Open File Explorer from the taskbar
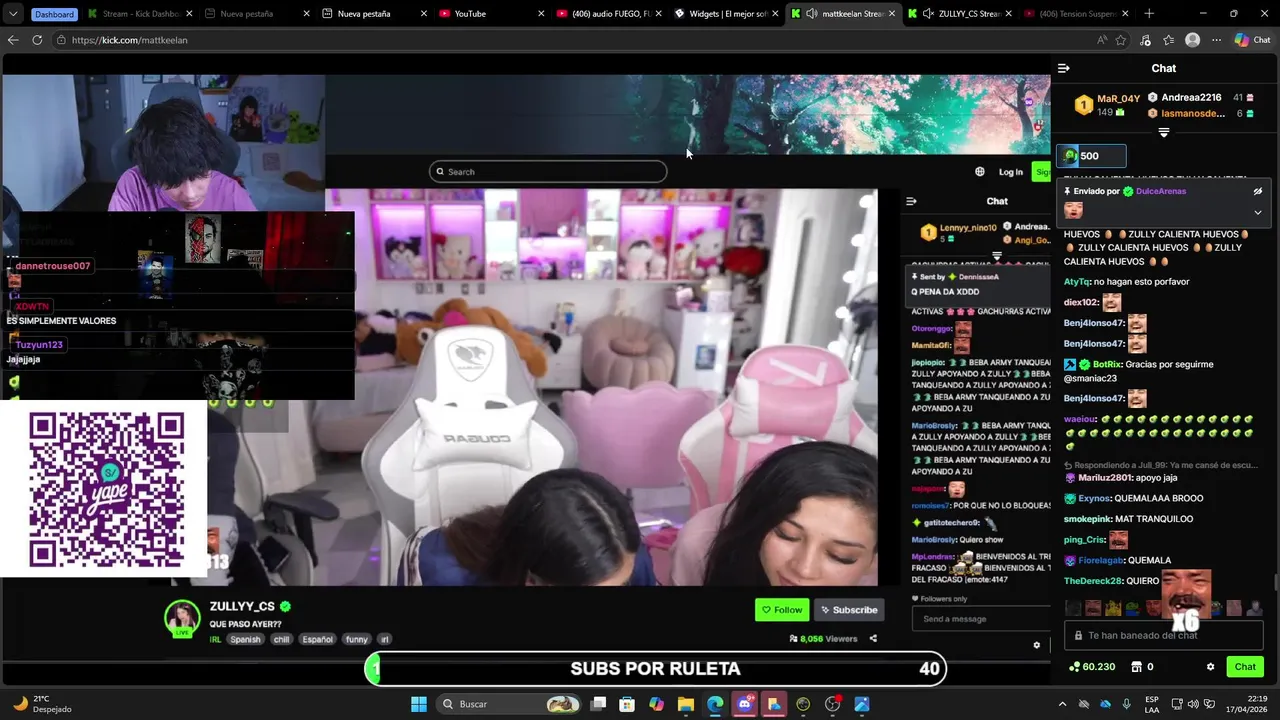 click(686, 704)
